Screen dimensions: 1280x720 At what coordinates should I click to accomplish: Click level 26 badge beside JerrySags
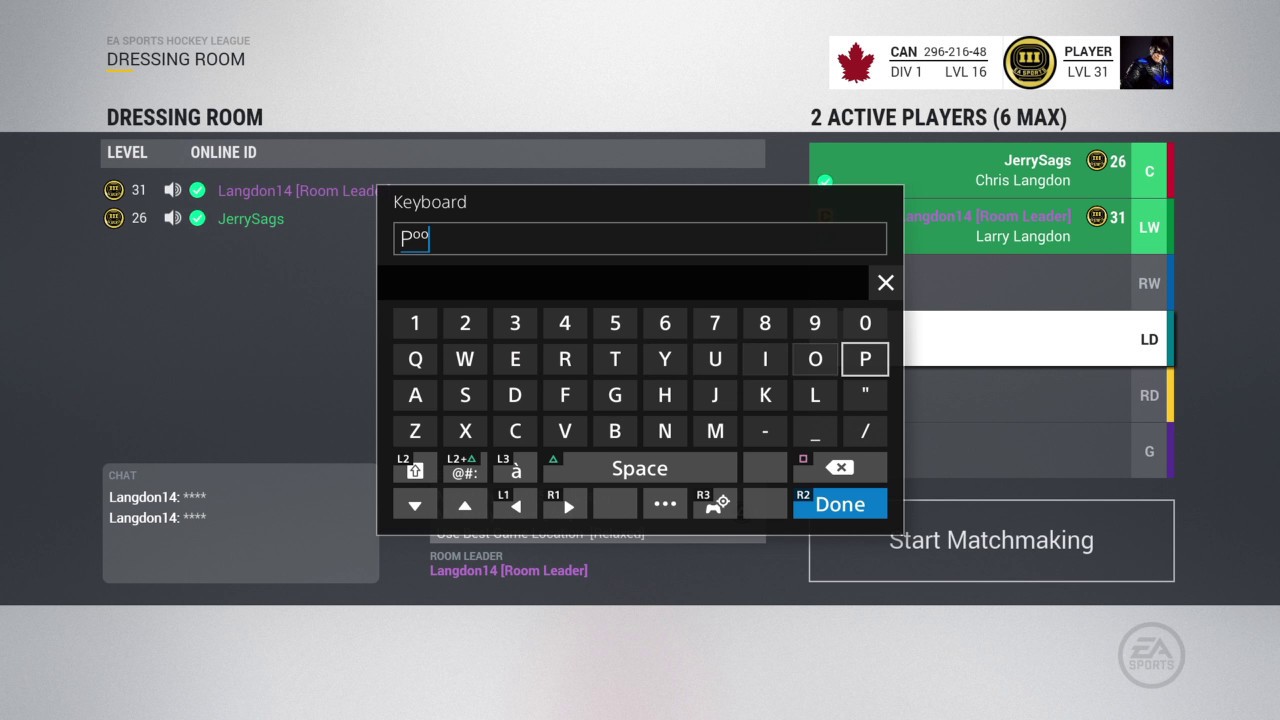114,218
